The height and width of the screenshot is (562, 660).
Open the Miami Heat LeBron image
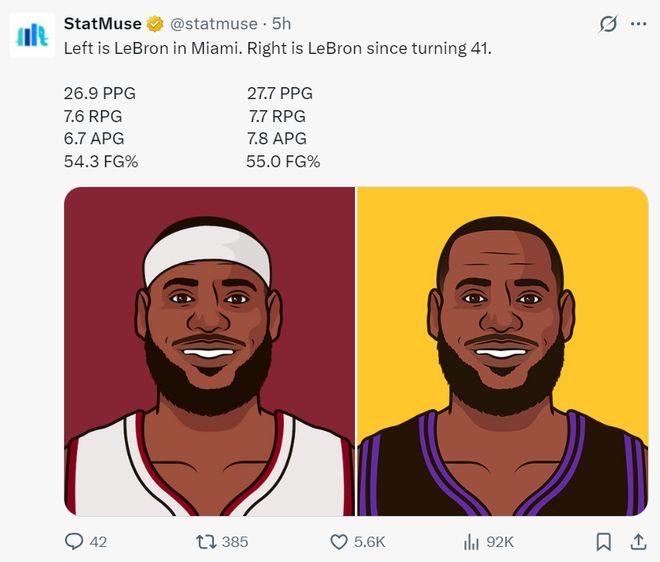click(x=209, y=351)
